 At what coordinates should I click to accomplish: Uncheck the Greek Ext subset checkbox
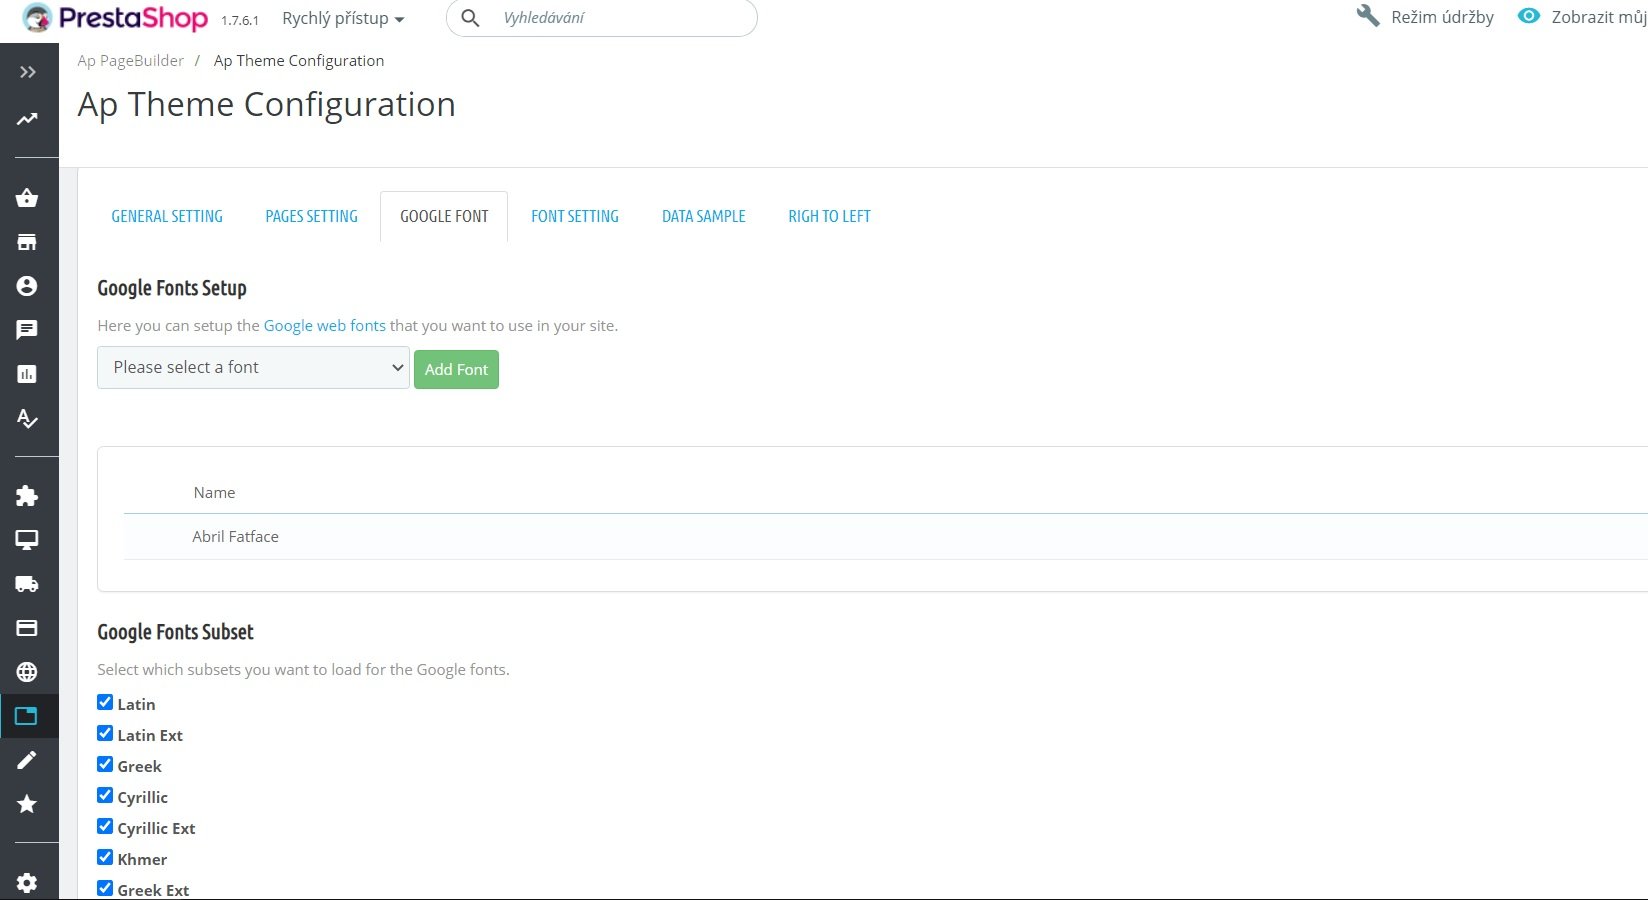pyautogui.click(x=105, y=888)
